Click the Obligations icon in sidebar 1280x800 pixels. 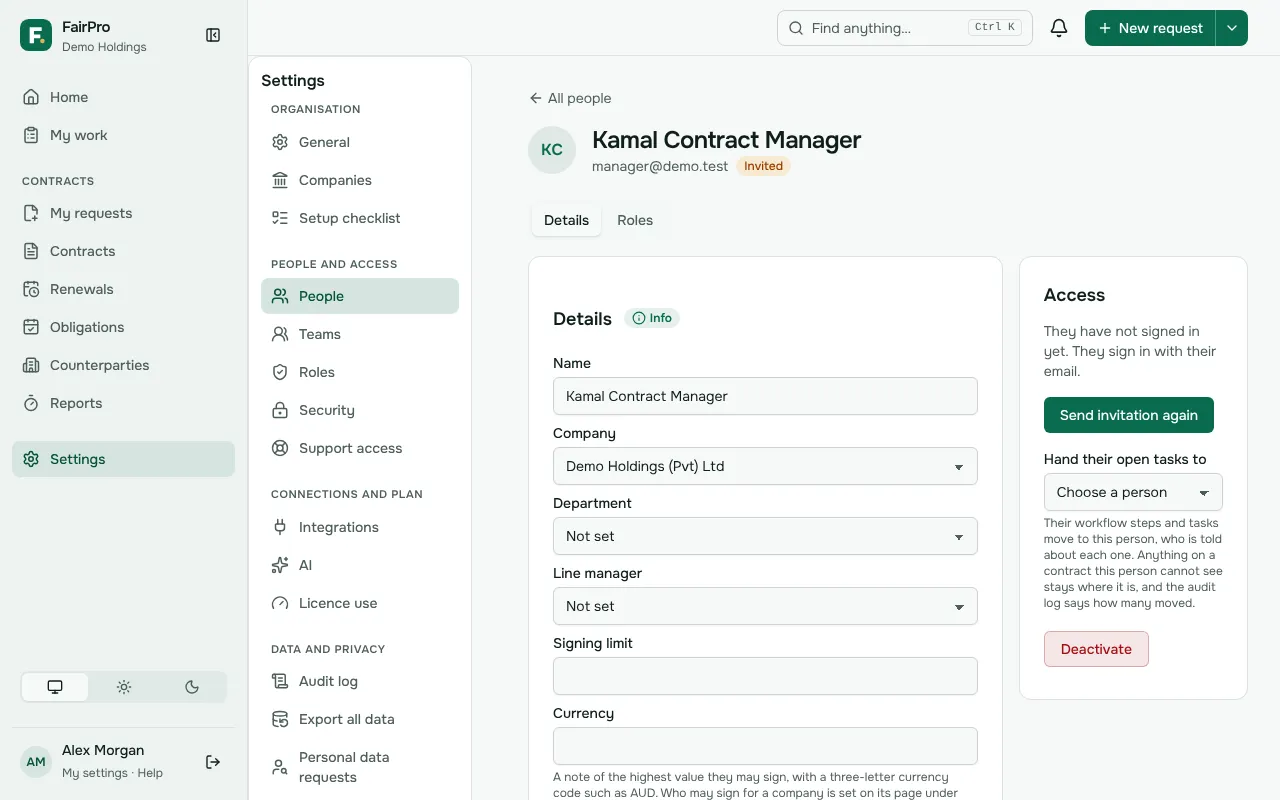[31, 327]
